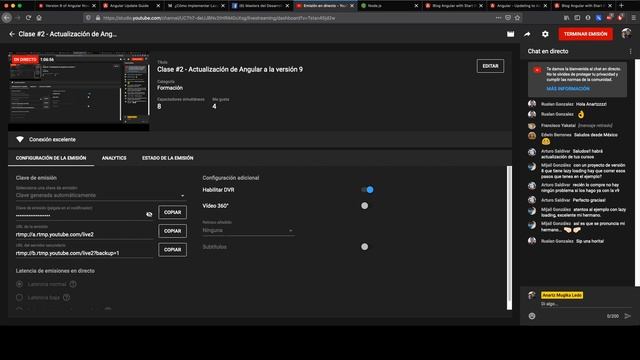Click the EDITAR button

490,66
